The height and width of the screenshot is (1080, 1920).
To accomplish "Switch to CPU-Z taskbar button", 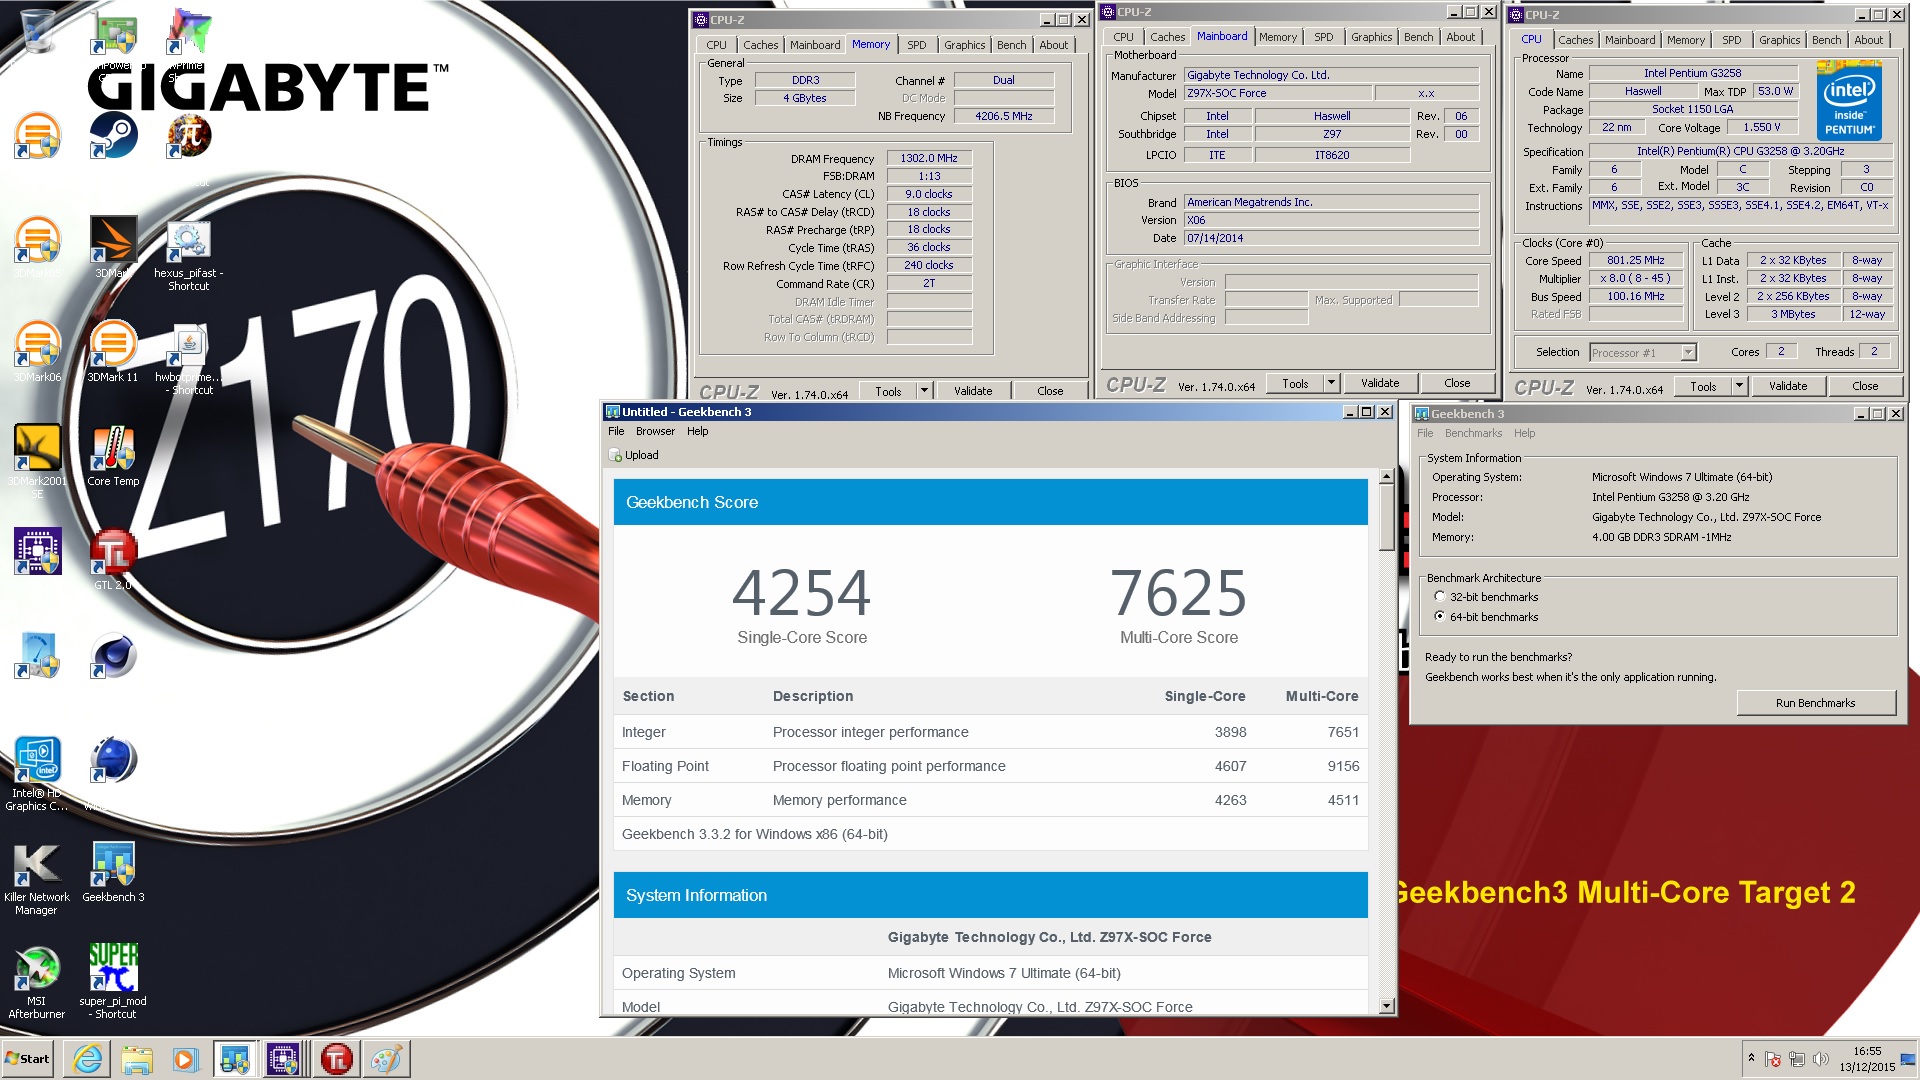I will click(284, 1059).
